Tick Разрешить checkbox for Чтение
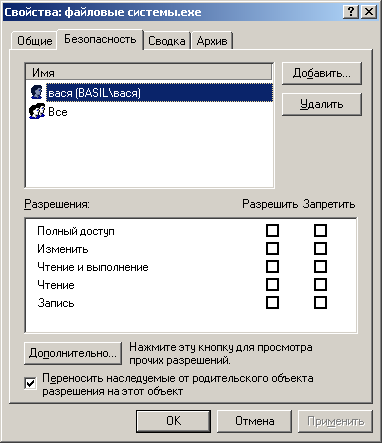Screen dimensions: 382x443 click(x=272, y=285)
